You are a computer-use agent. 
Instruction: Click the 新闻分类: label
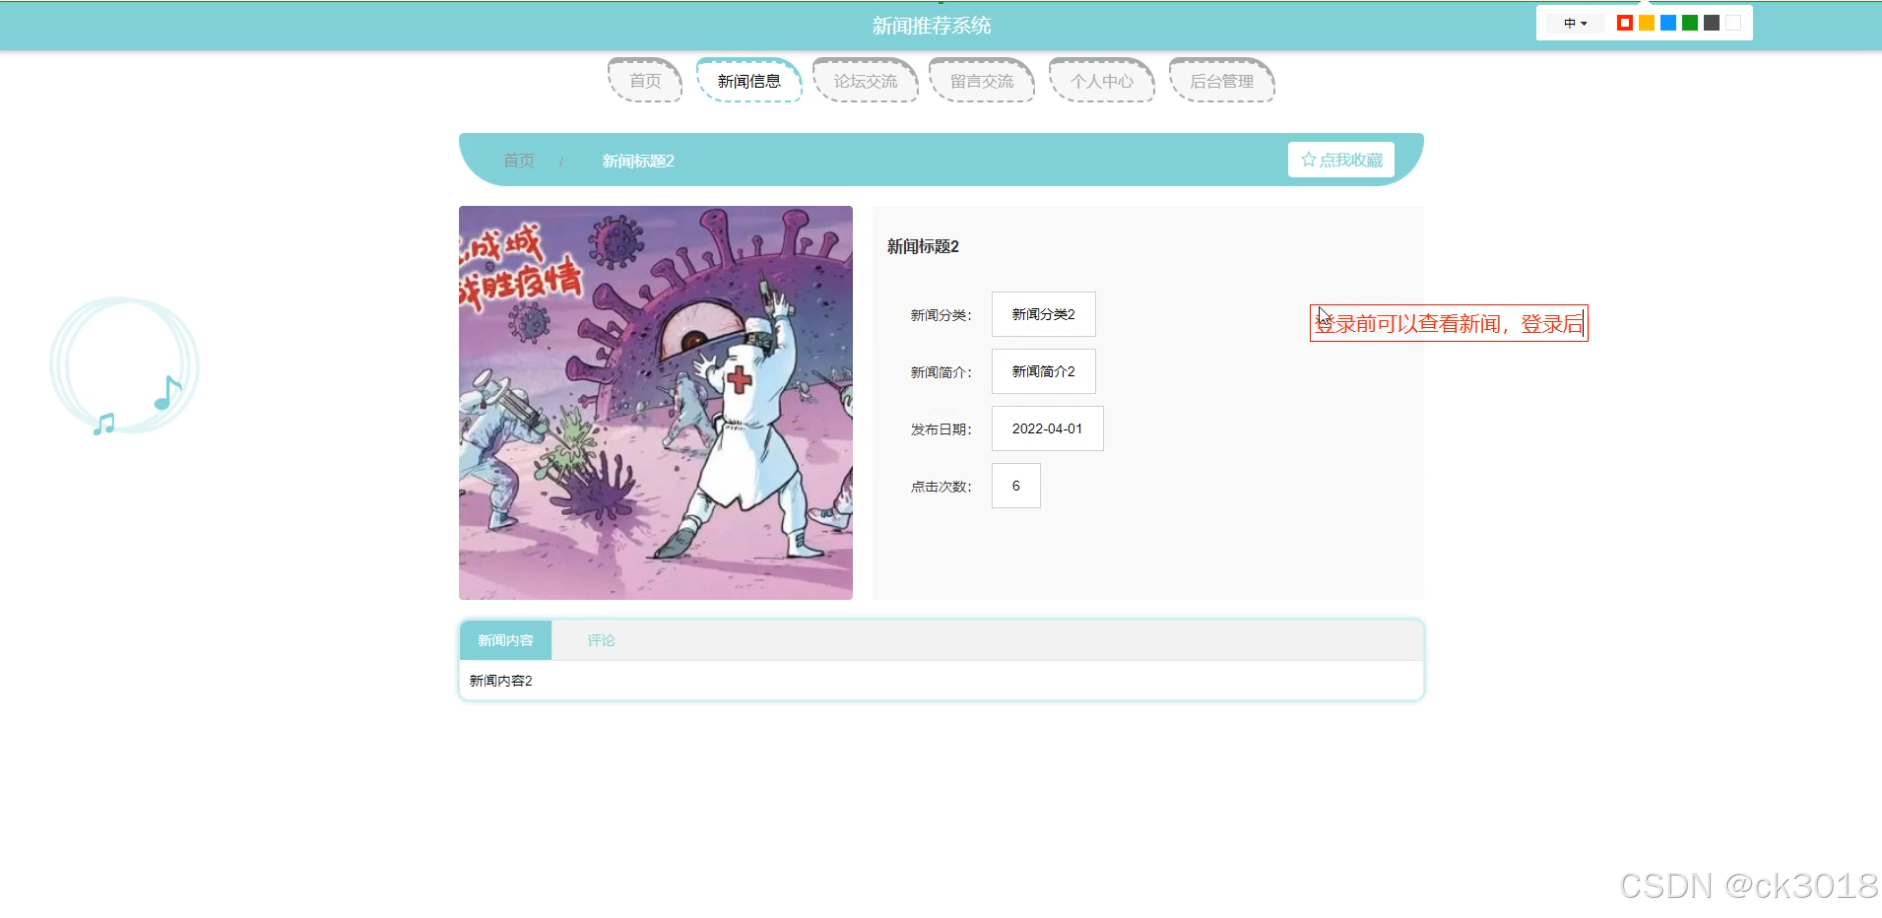click(x=941, y=315)
